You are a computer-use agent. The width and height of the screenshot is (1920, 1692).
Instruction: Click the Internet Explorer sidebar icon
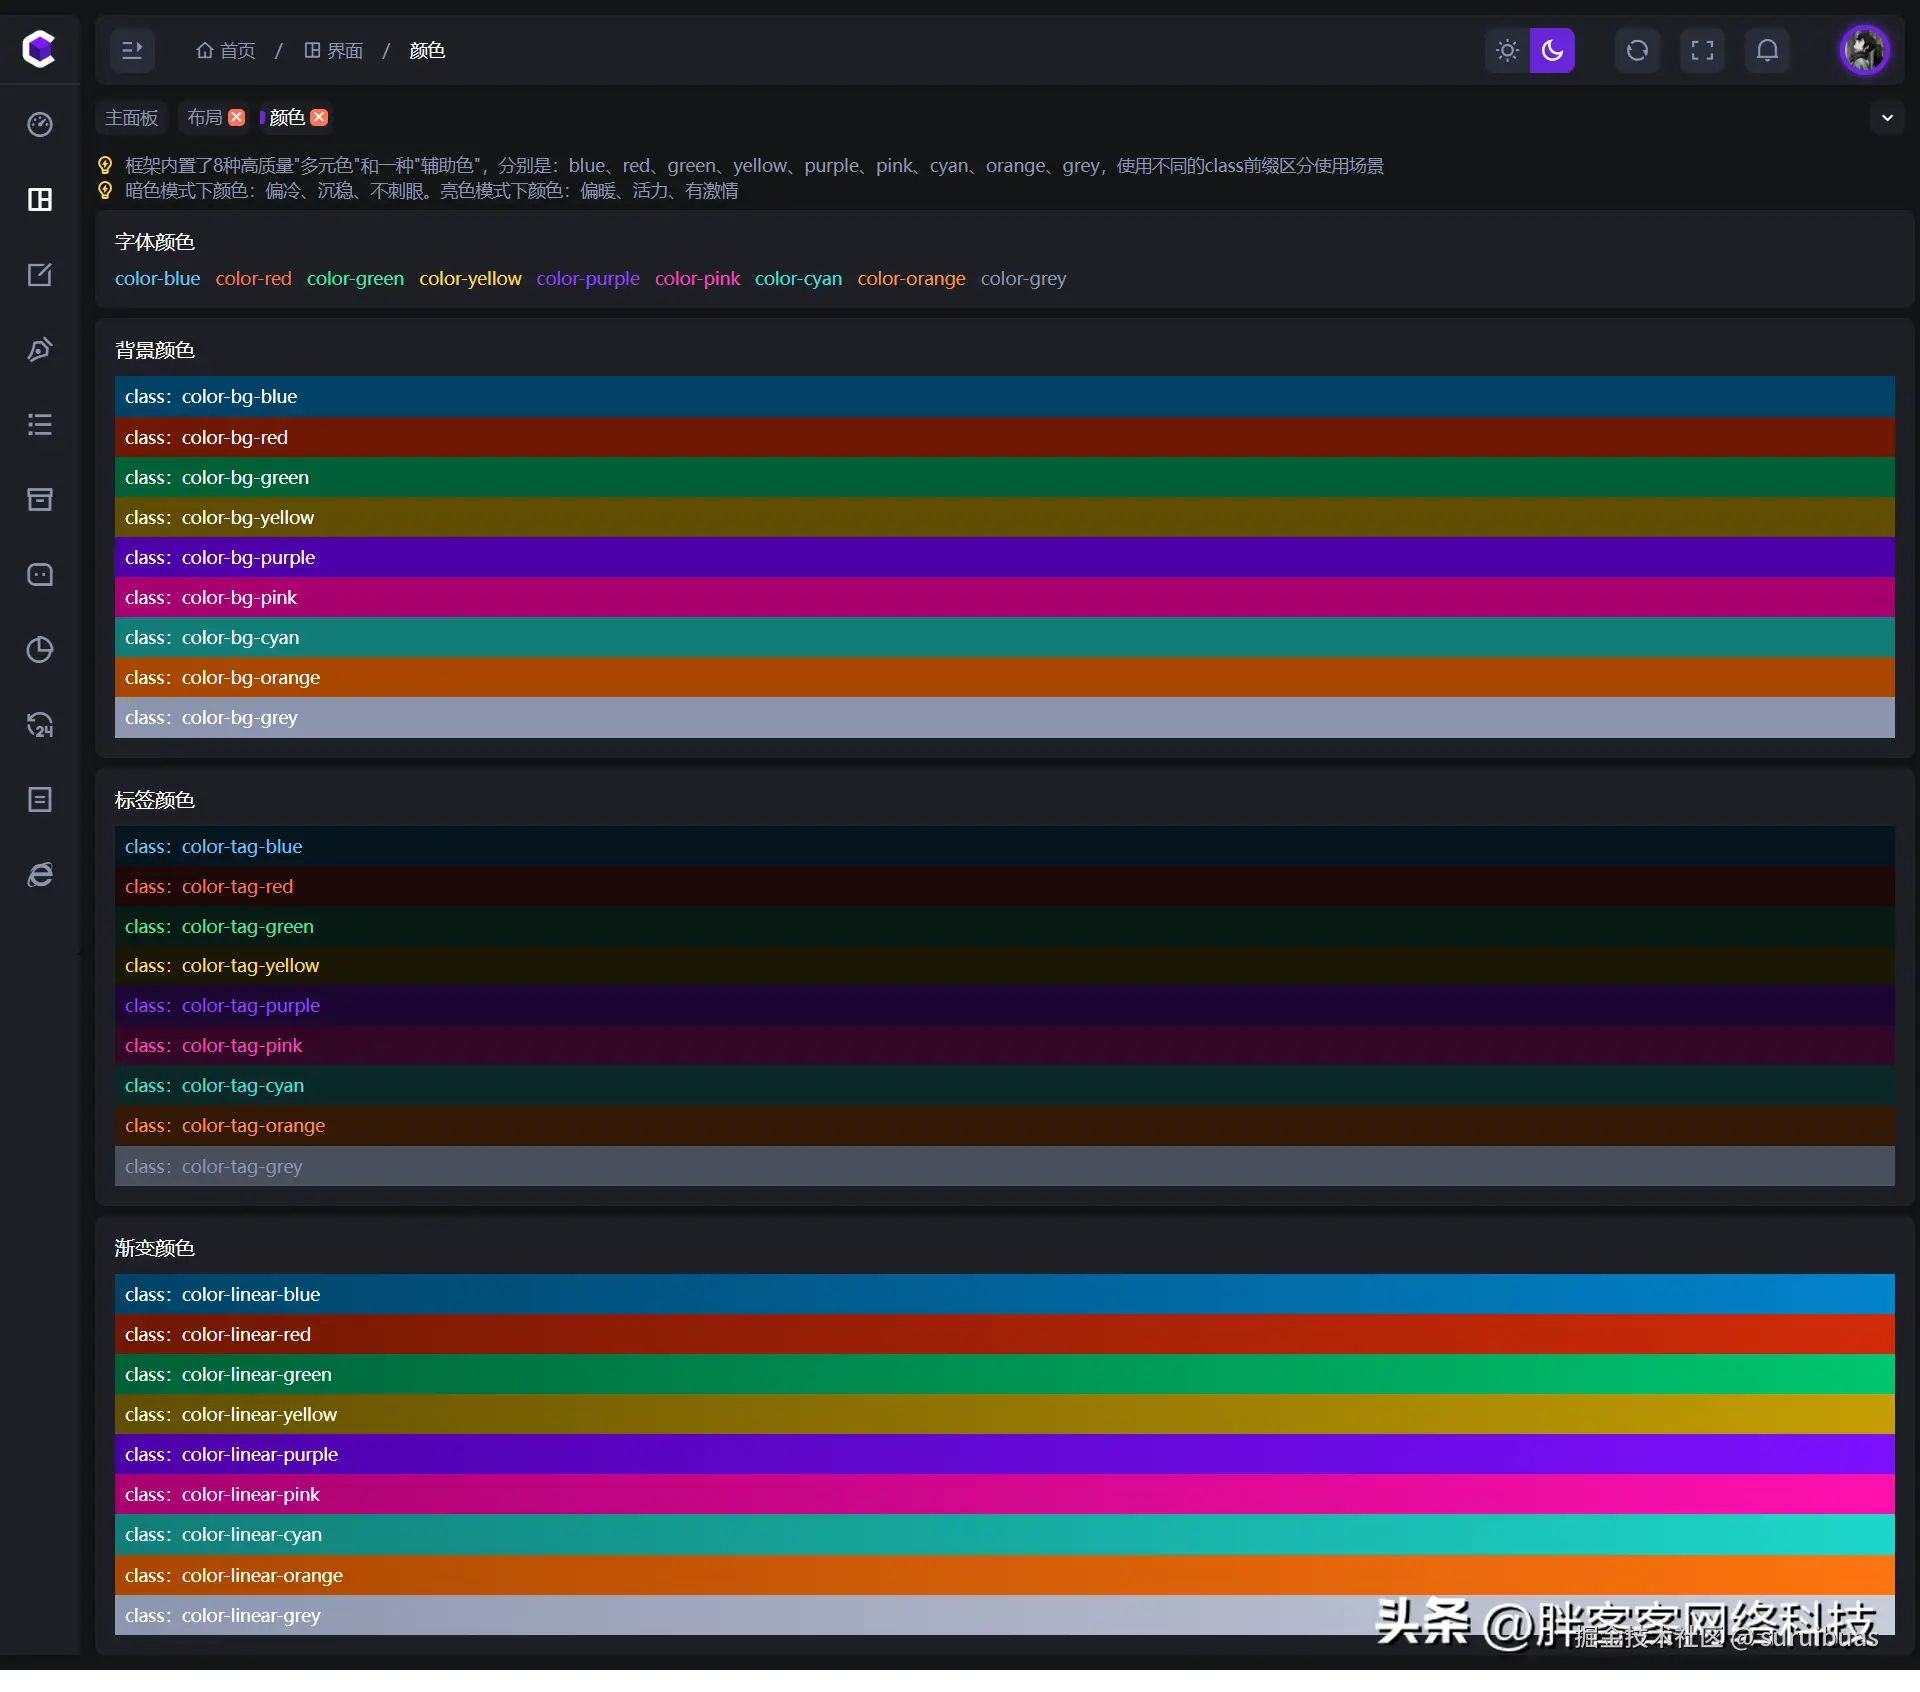(x=40, y=875)
